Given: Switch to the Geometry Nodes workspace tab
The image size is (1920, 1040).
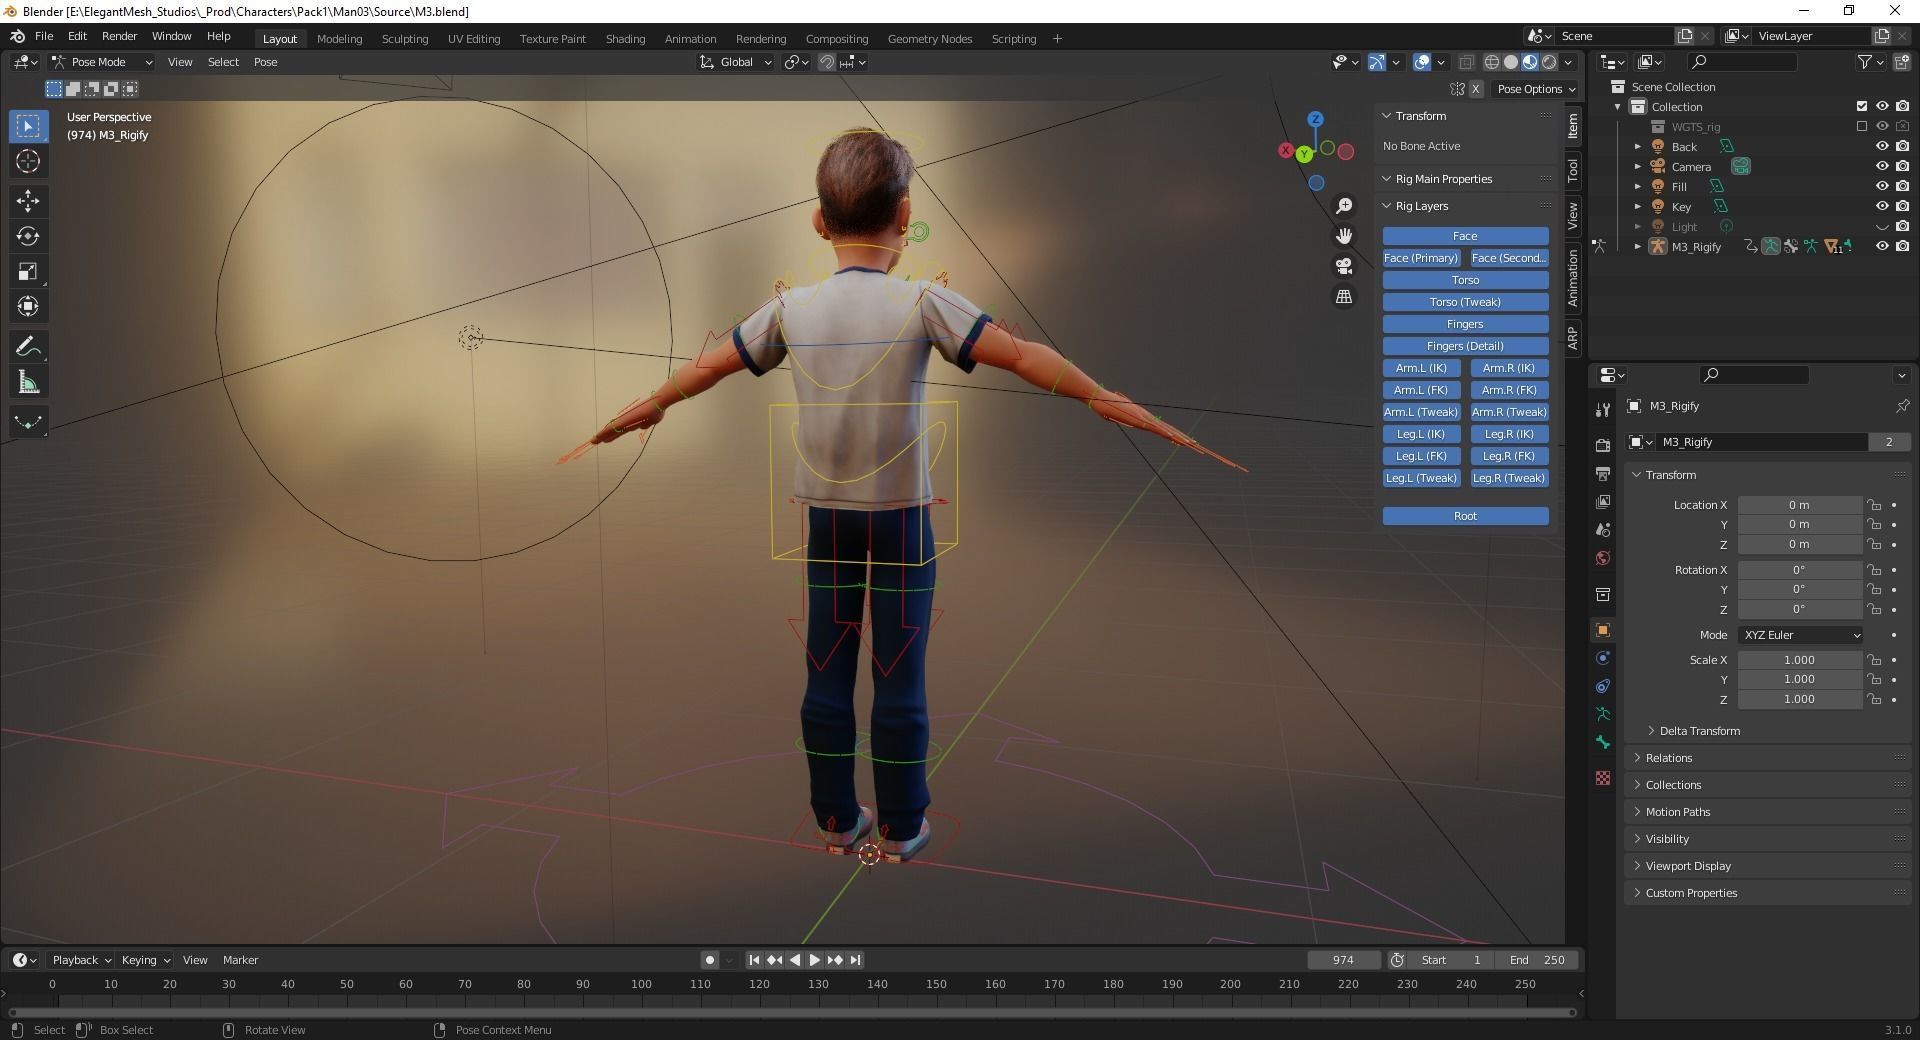Looking at the screenshot, I should tap(929, 39).
